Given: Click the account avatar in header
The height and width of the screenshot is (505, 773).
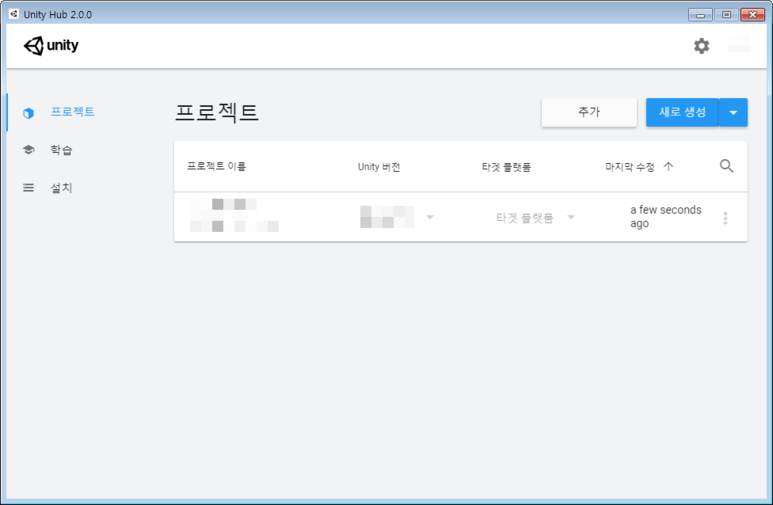Looking at the screenshot, I should [x=739, y=44].
